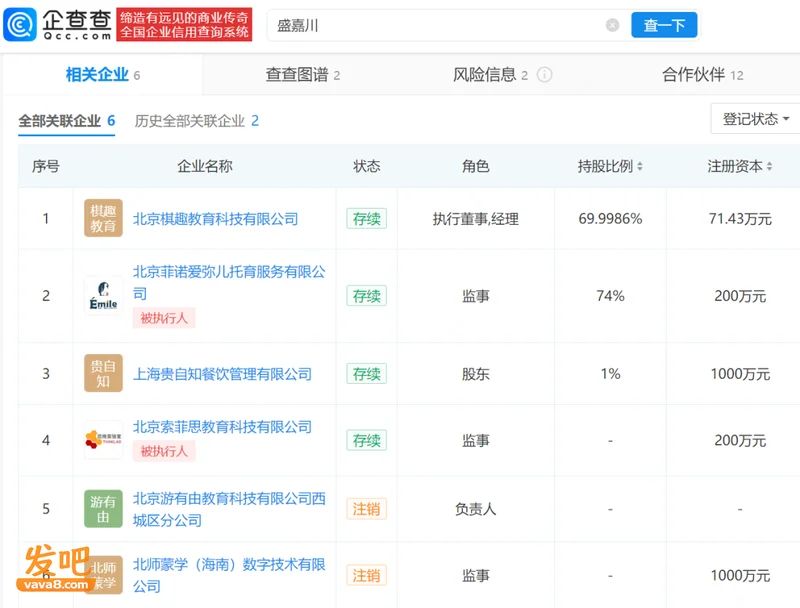Open 北师蒙学（海南）数字技术有限公司 link
Viewport: 800px width, 608px height.
click(229, 575)
